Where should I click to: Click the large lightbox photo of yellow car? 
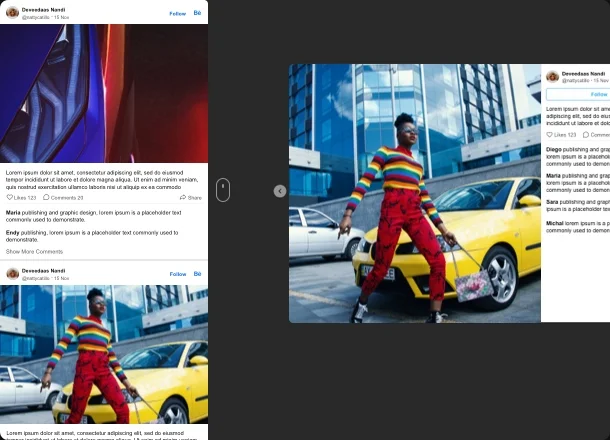pos(415,193)
